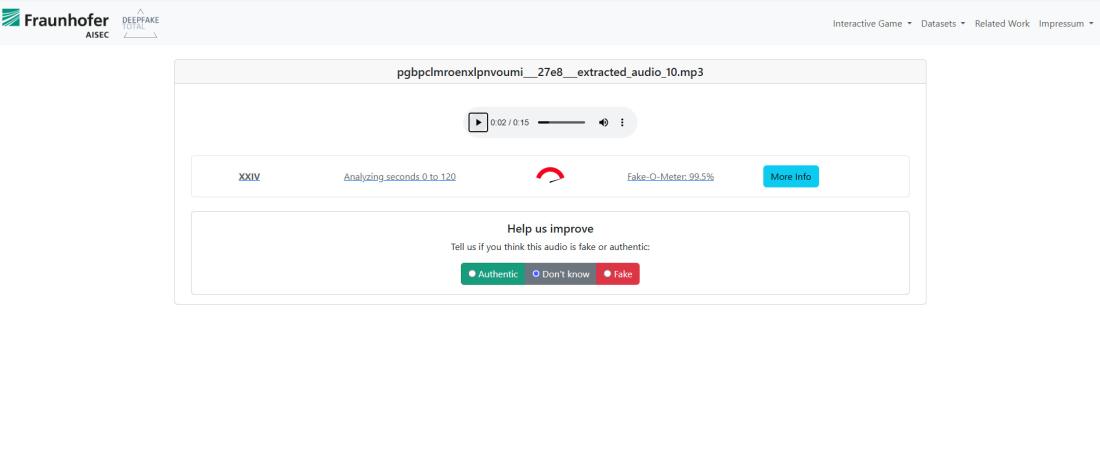Click the audio seek progress bar
The width and height of the screenshot is (1100, 467).
(x=561, y=122)
